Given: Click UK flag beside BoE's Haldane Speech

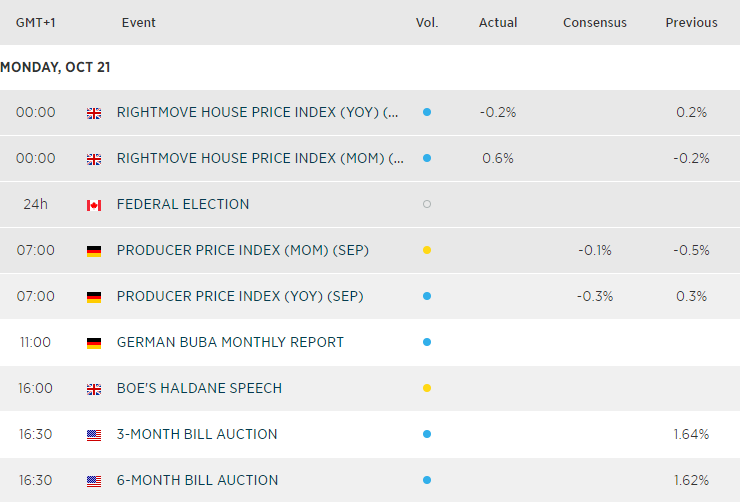Looking at the screenshot, I should tap(94, 389).
